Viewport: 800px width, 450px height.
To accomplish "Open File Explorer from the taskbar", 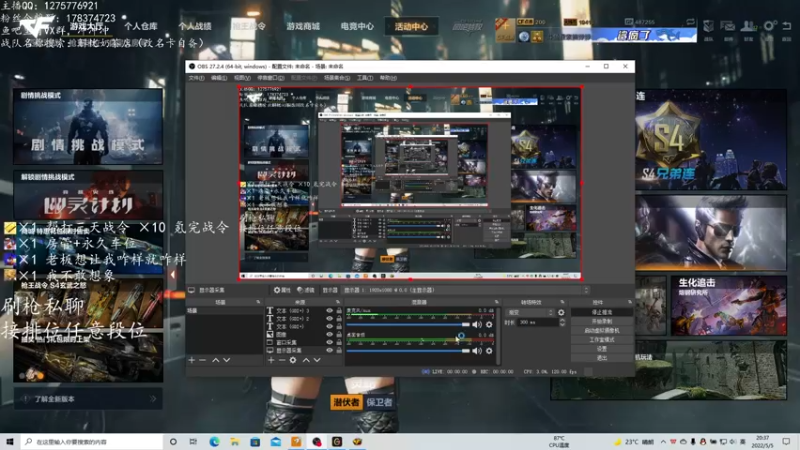I will pos(235,442).
